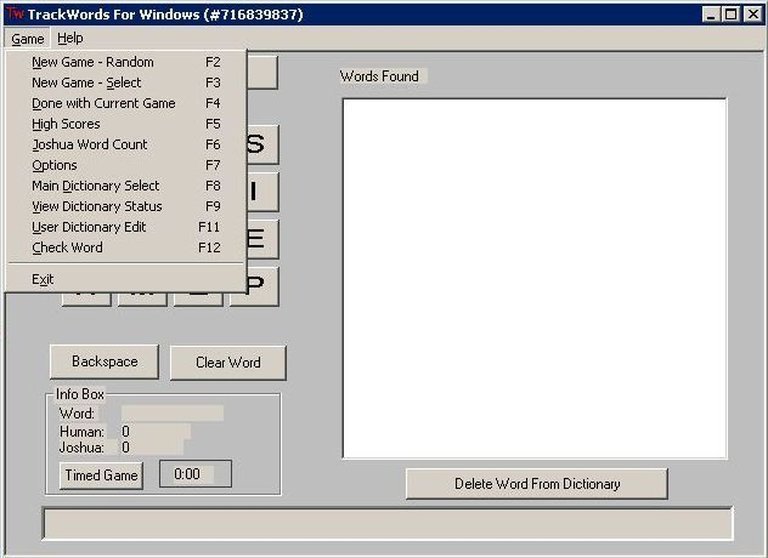The width and height of the screenshot is (768, 558).
Task: Choose Main Dictionary Select entry
Action: (95, 186)
